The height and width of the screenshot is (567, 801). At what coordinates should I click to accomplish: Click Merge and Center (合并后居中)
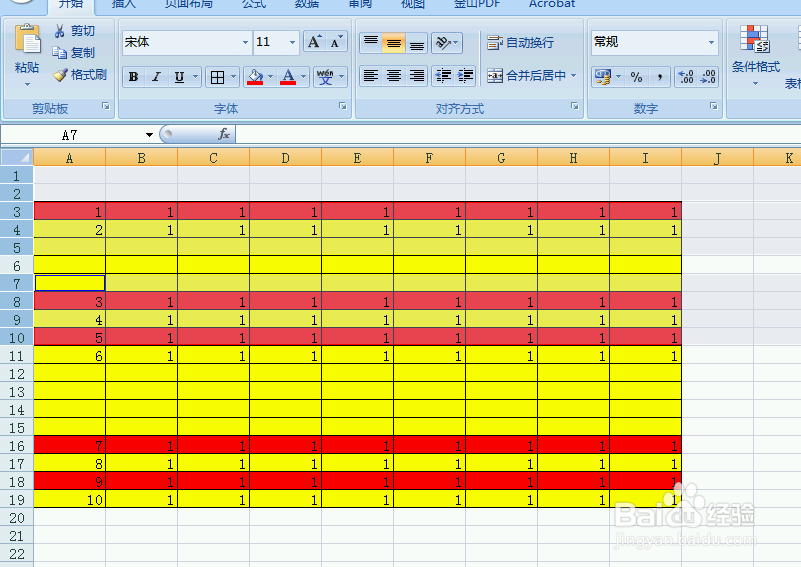coord(526,76)
